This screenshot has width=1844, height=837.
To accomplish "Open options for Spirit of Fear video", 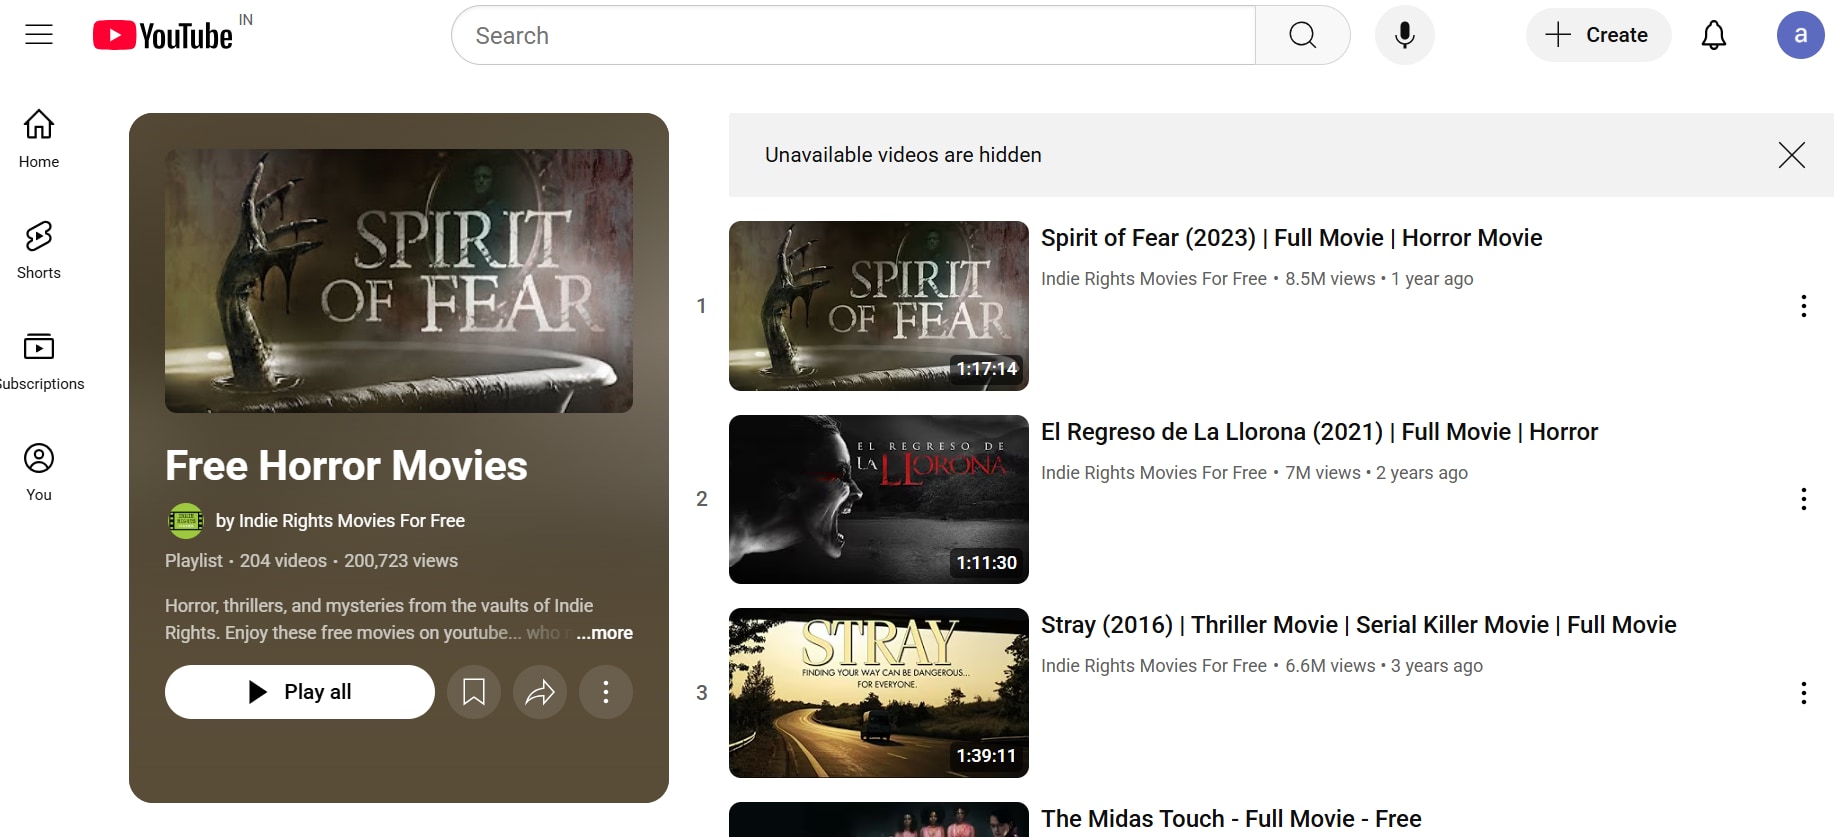I will [x=1803, y=306].
